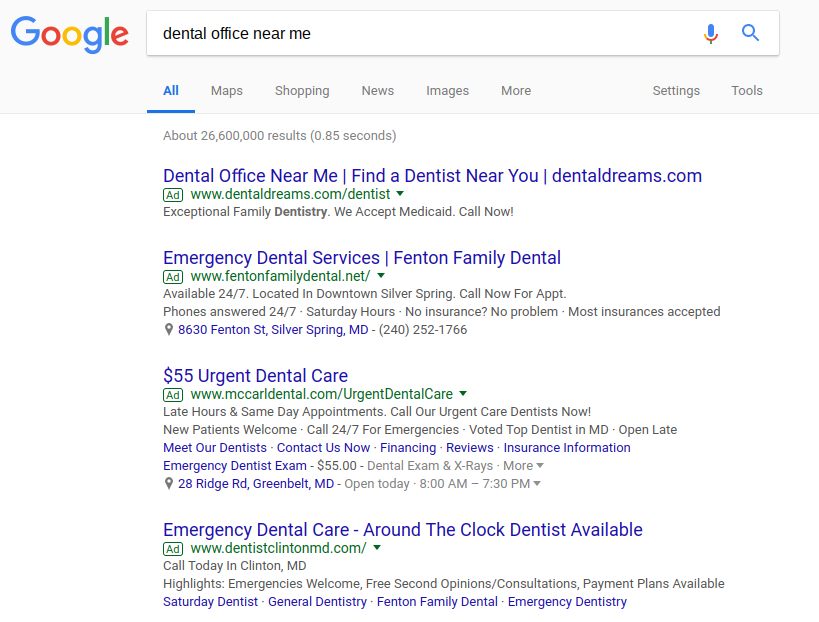Open the 8630 Fenton St, Silver Spring address link
The image size is (819, 622).
pyautogui.click(x=273, y=330)
